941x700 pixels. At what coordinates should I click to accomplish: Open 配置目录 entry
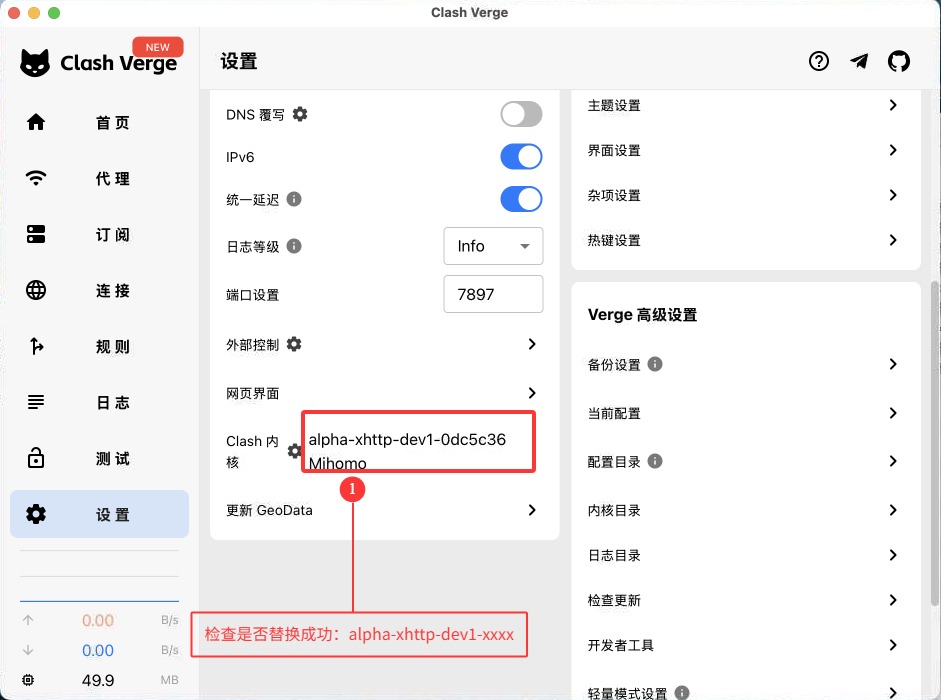[746, 461]
